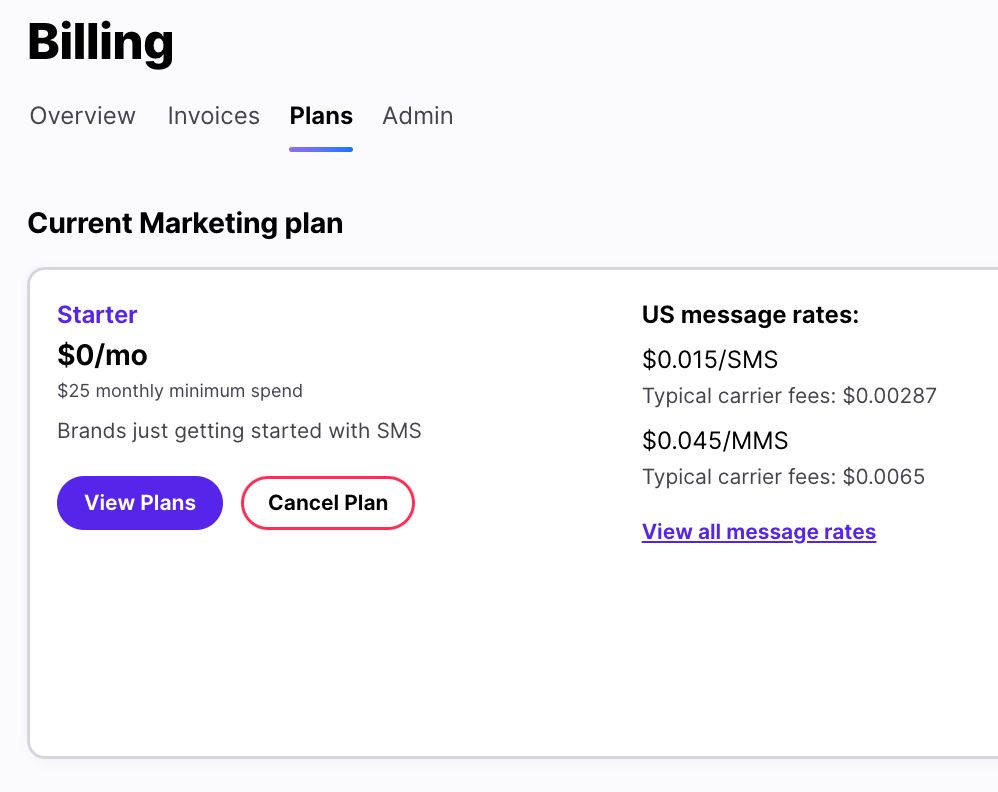Select the Current Marketing plan heading
The width and height of the screenshot is (998, 792).
click(x=185, y=223)
